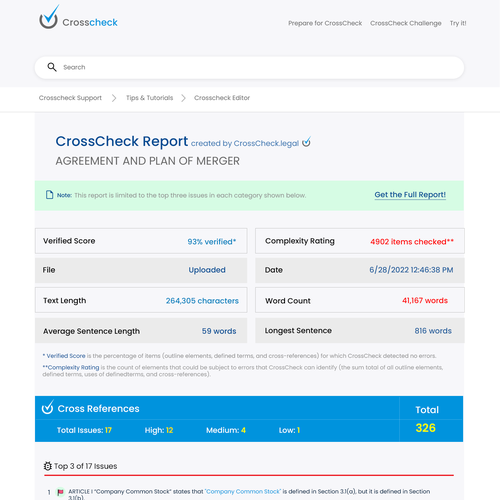Click the search magnifier icon
This screenshot has width=500, height=500.
click(x=52, y=67)
